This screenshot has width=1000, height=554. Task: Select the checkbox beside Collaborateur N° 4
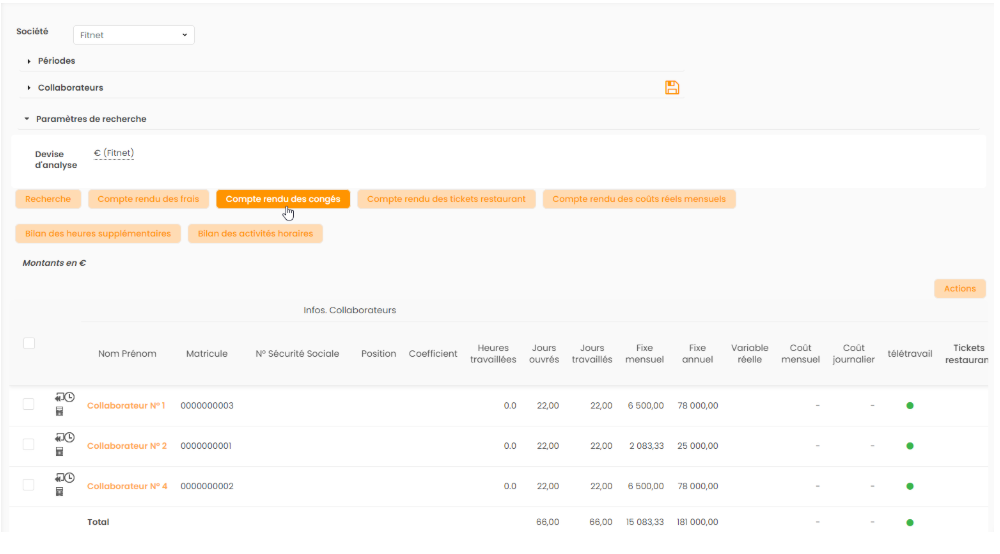(x=29, y=485)
